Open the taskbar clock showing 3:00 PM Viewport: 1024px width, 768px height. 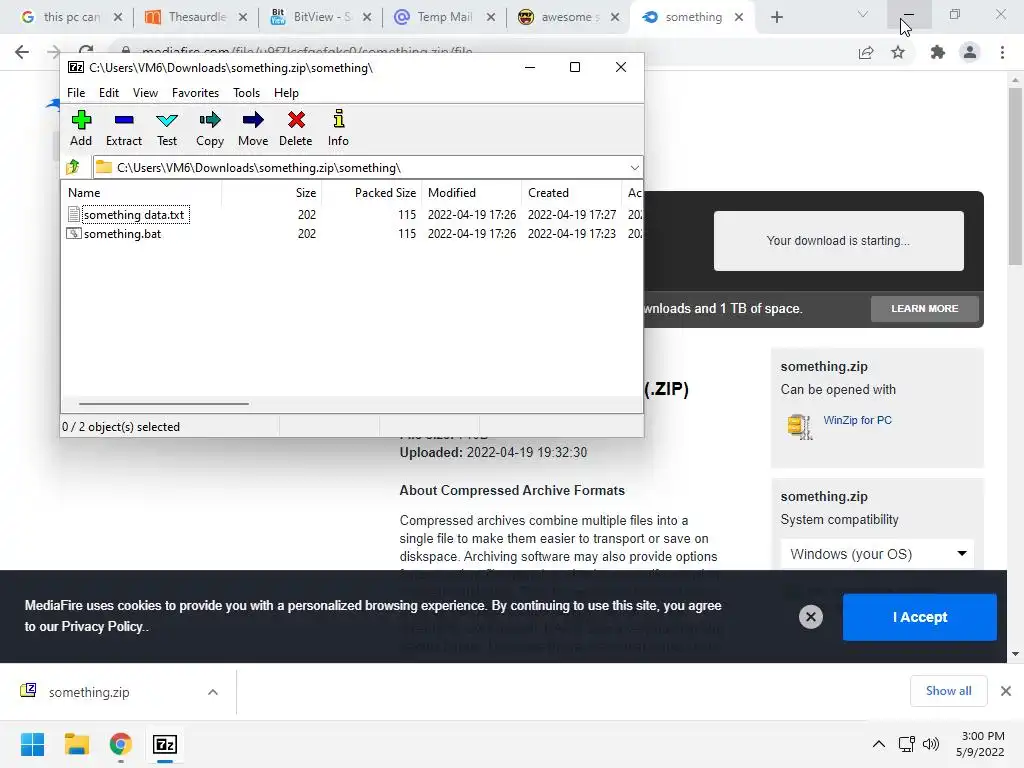(x=980, y=744)
